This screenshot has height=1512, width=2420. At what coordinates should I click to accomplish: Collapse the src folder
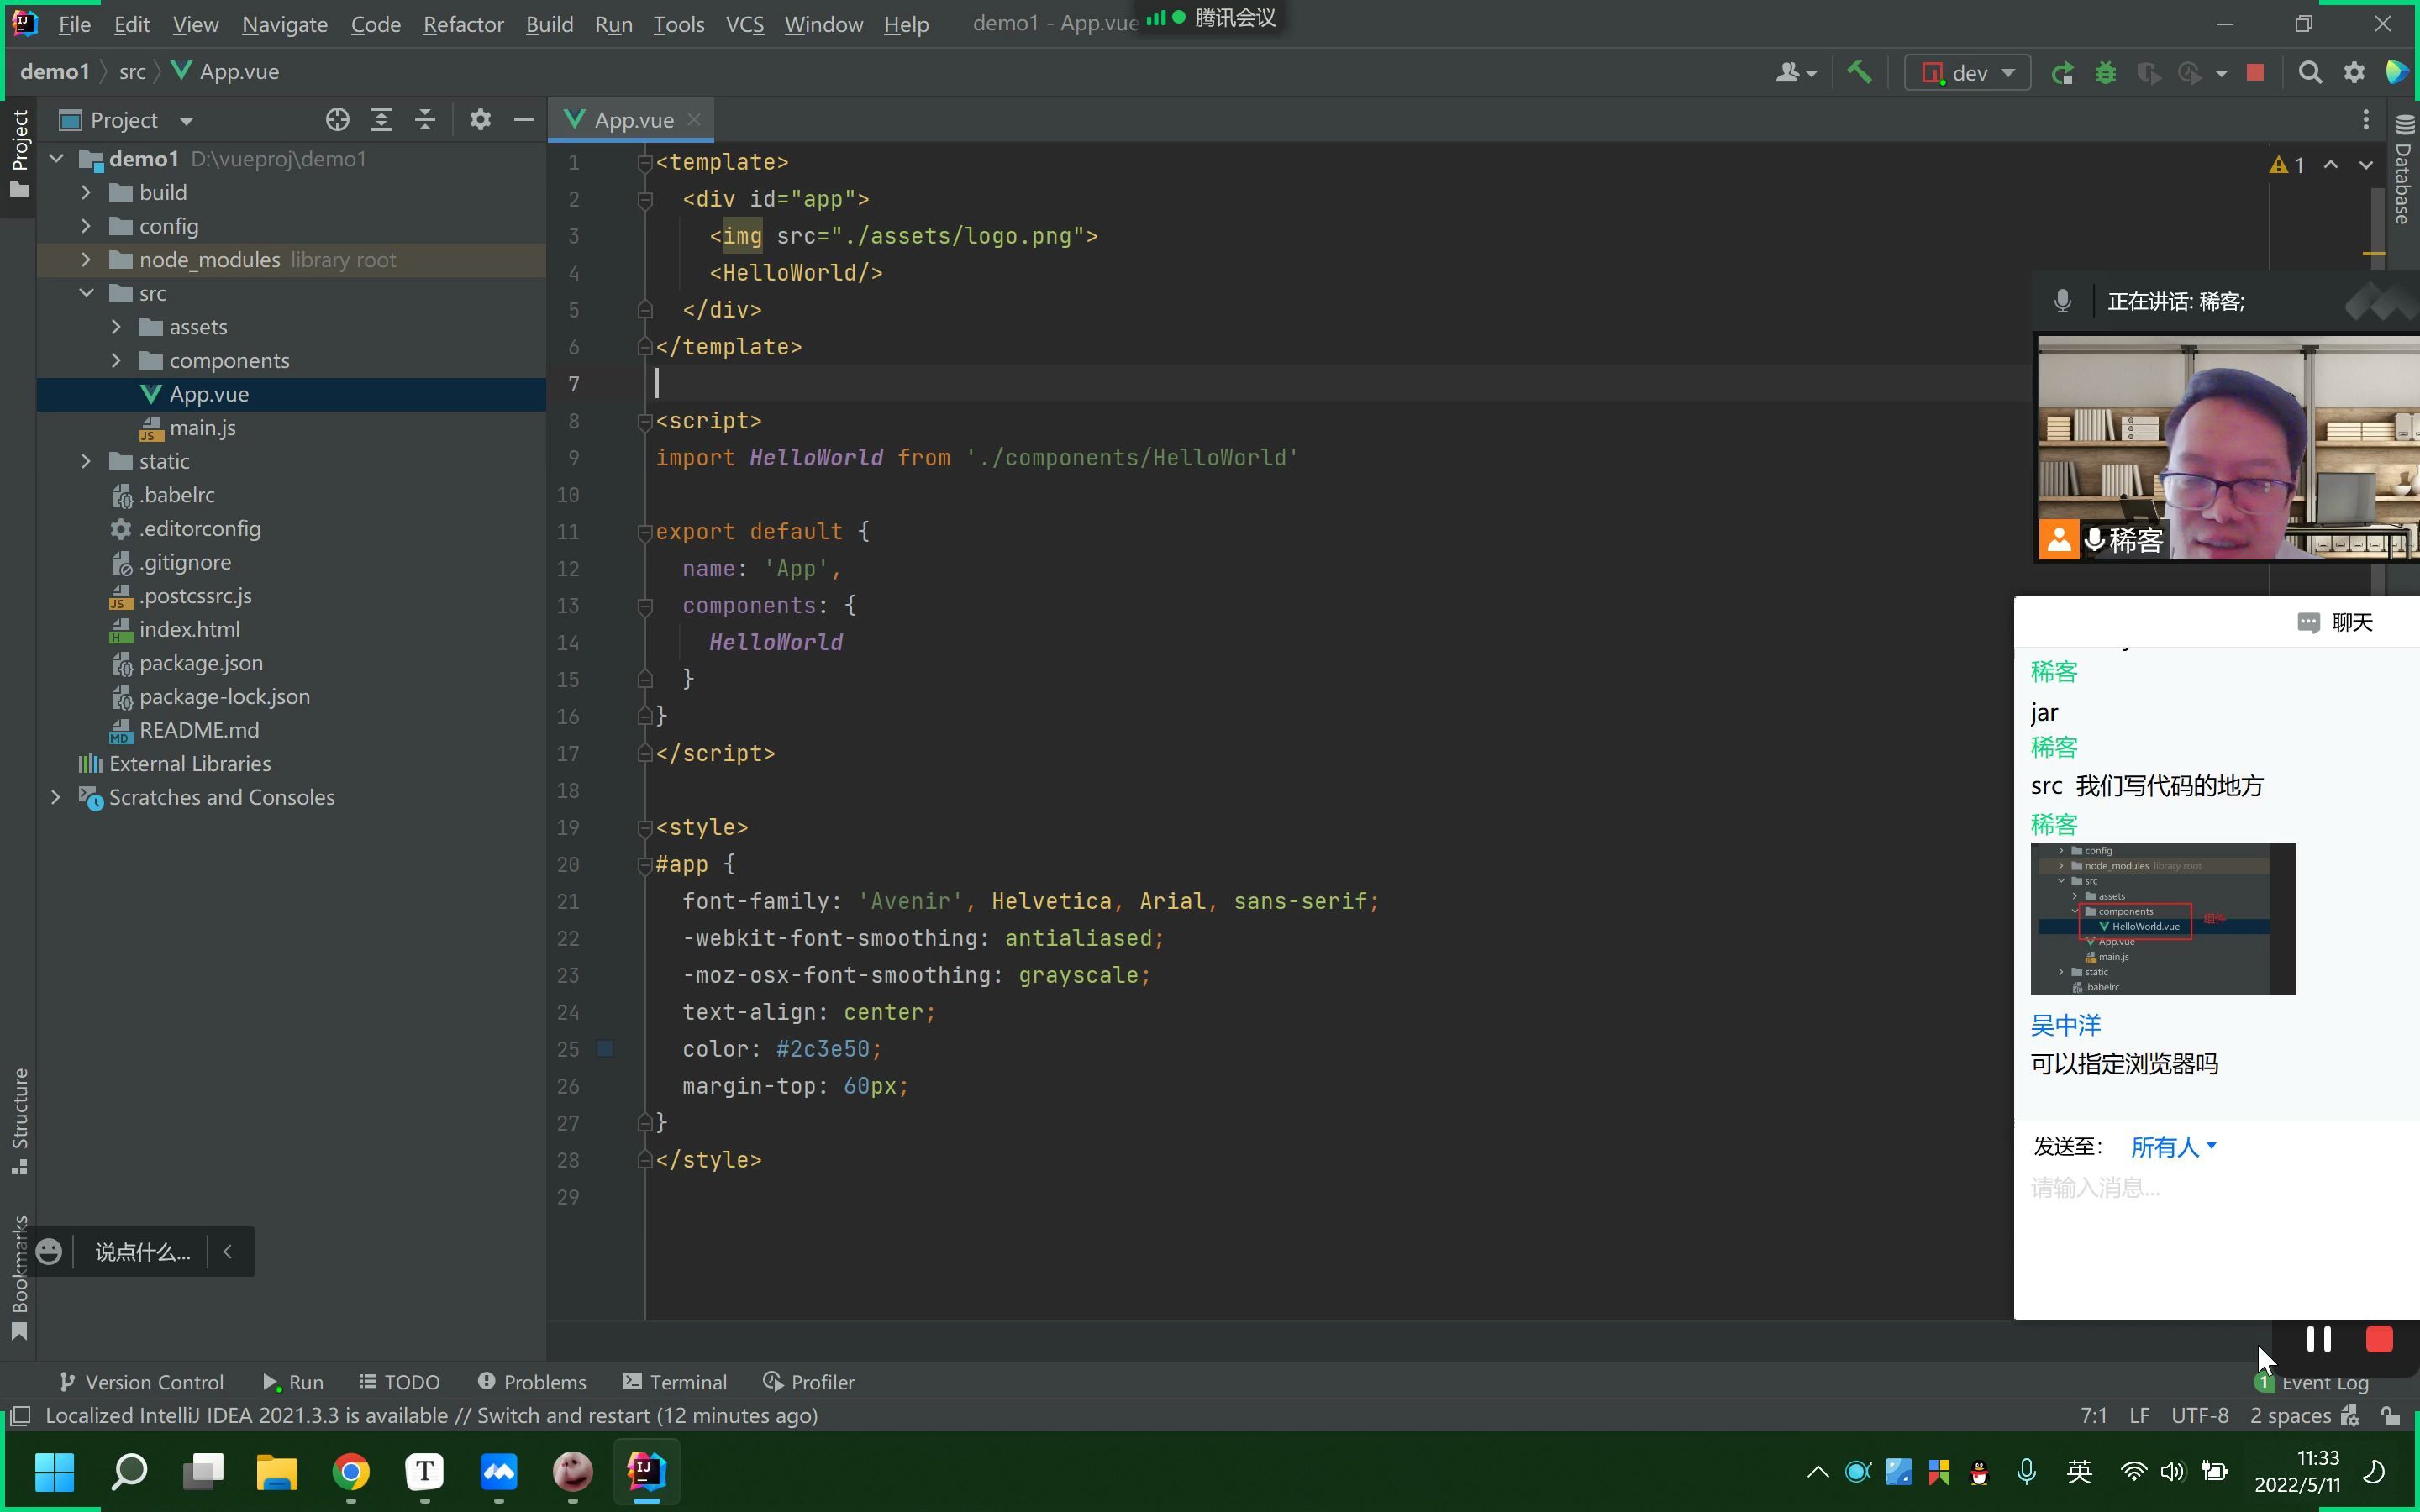click(86, 293)
